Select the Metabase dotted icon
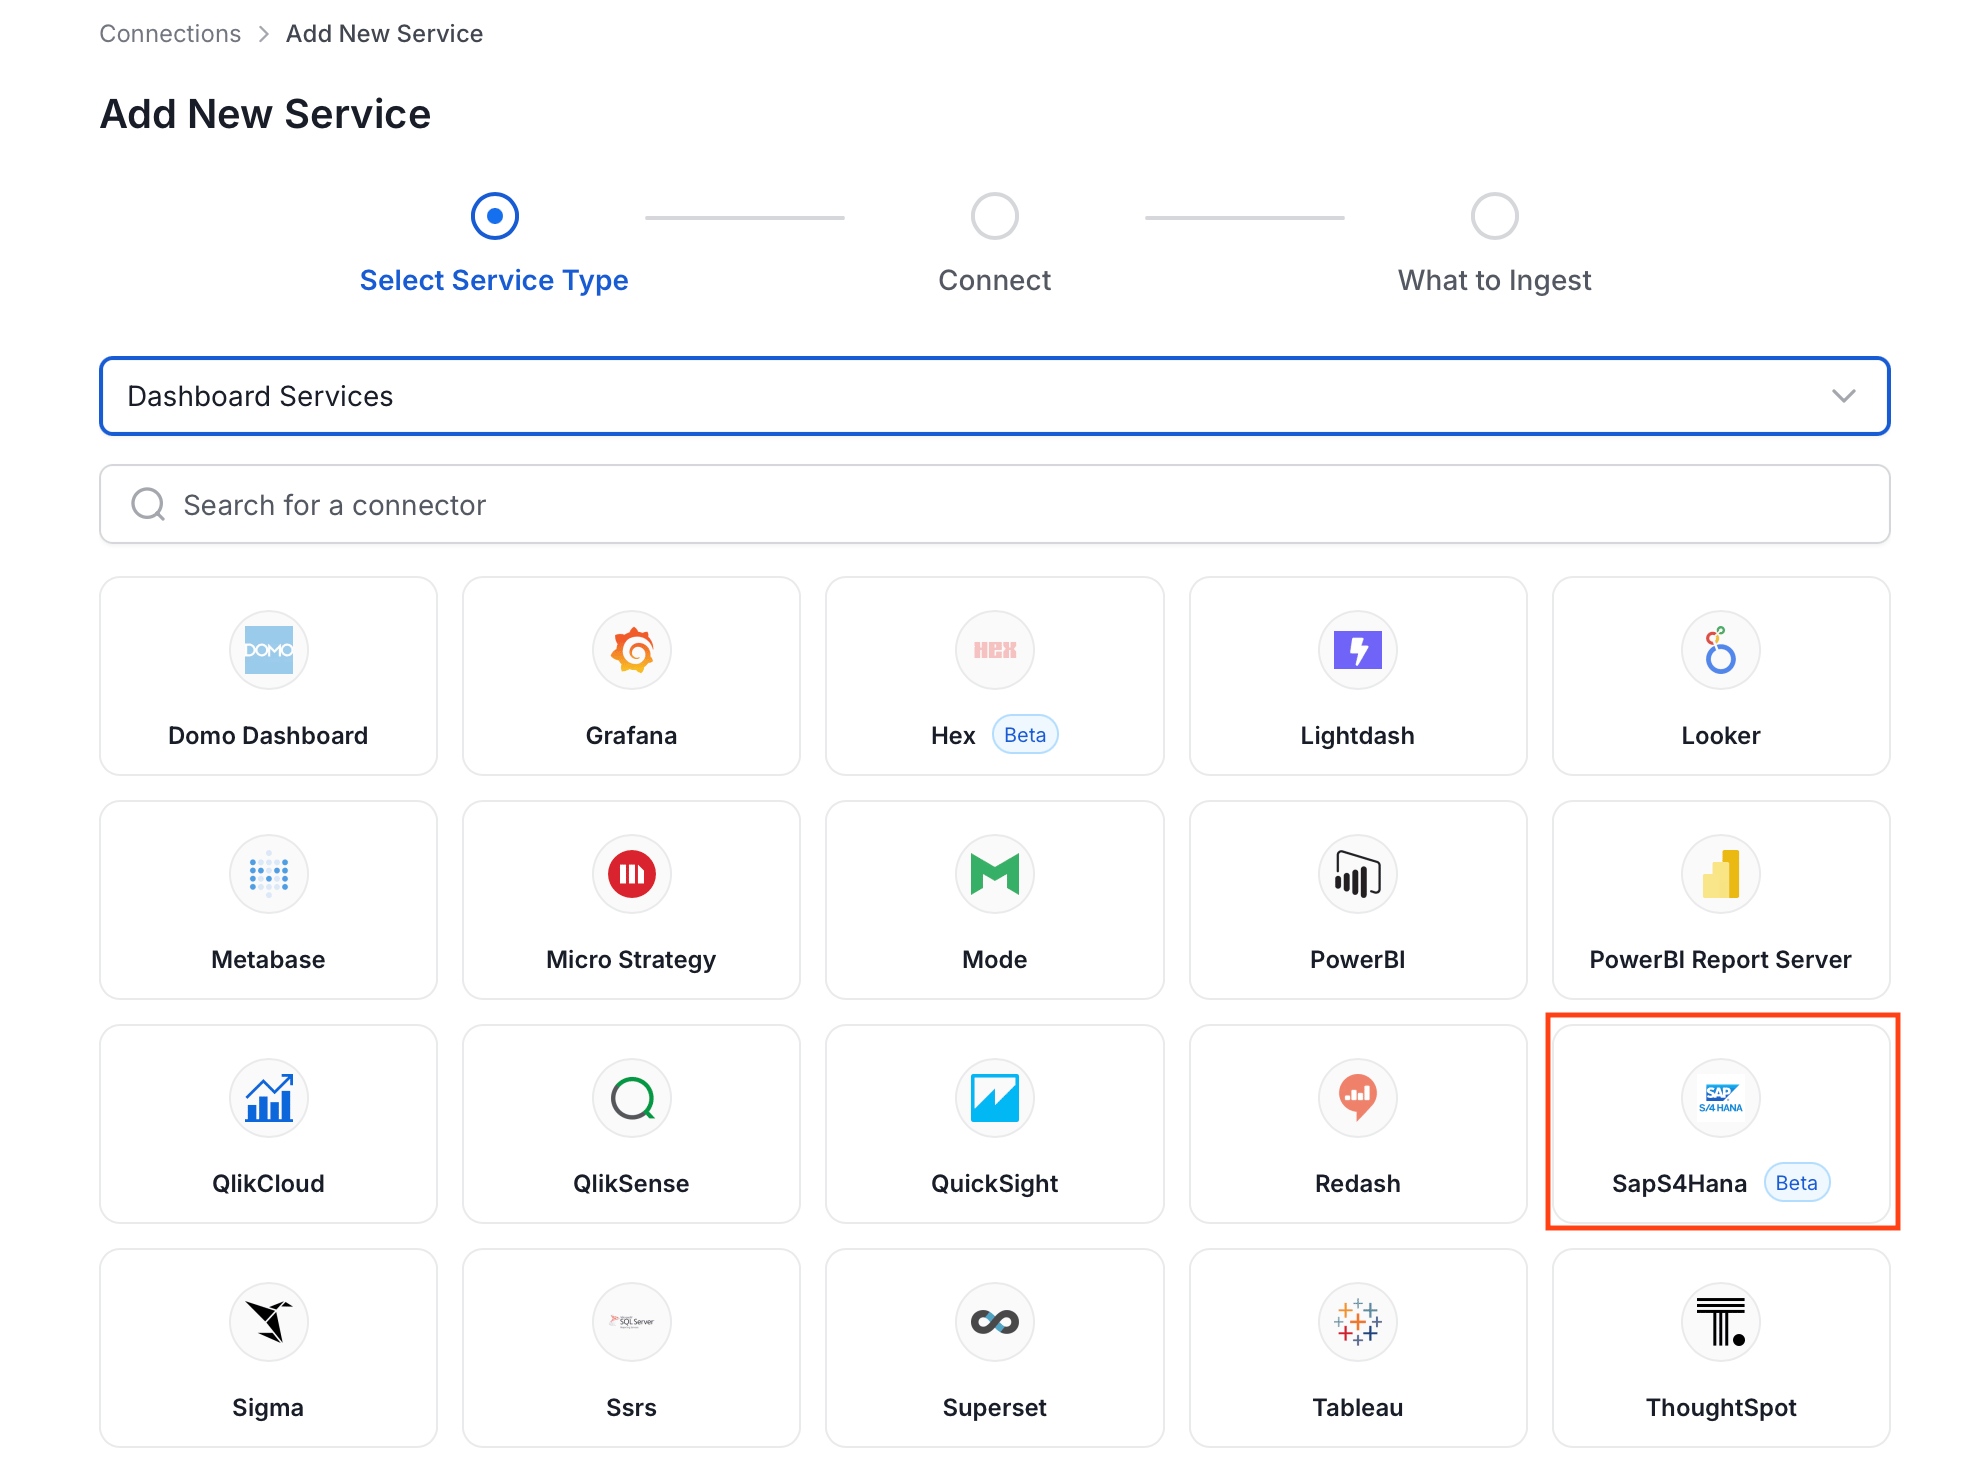This screenshot has height=1470, width=1972. (x=268, y=874)
